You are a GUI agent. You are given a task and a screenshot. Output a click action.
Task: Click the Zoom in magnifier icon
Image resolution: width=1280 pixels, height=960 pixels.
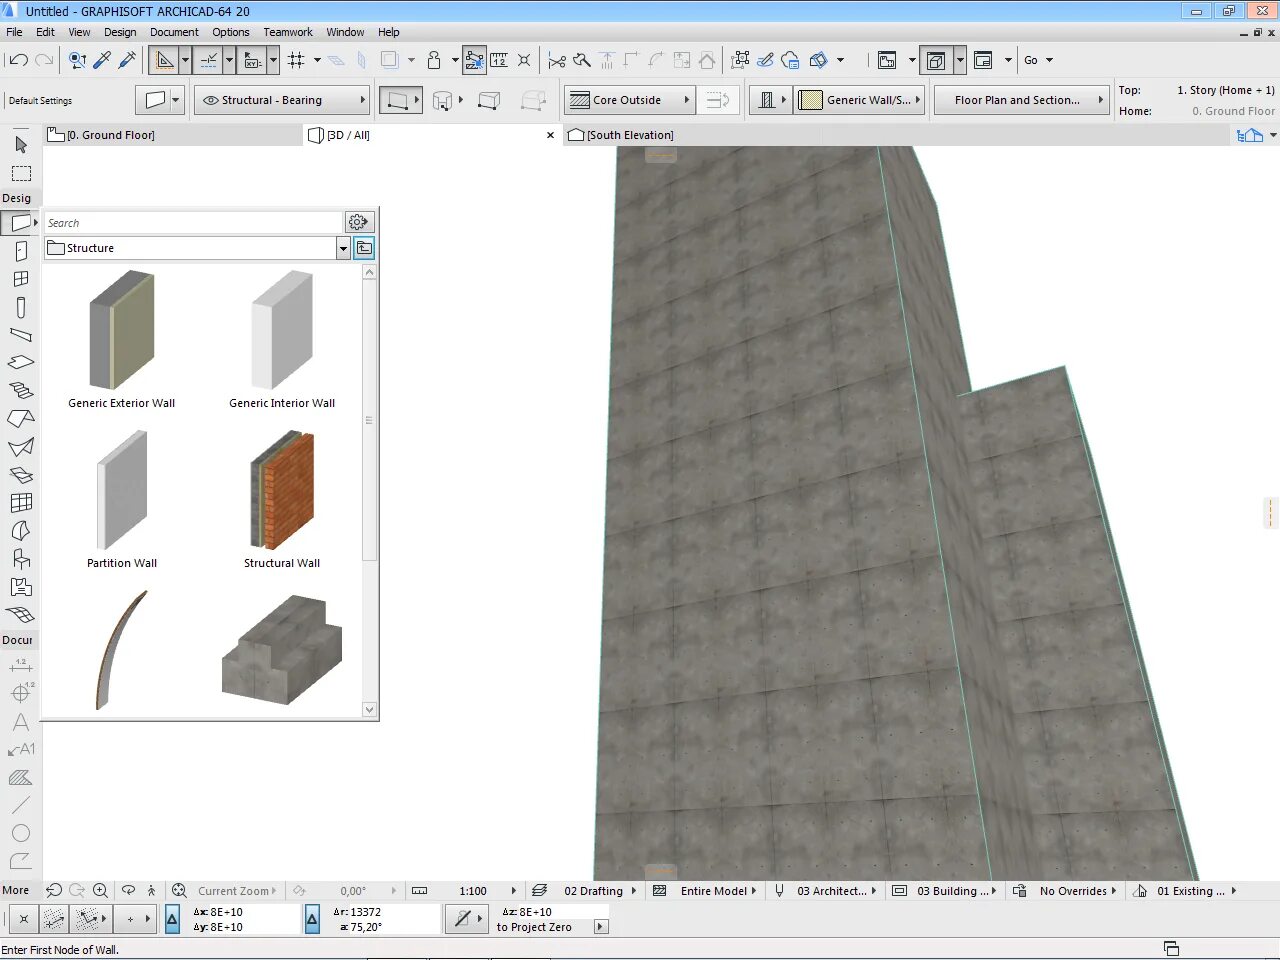point(100,890)
